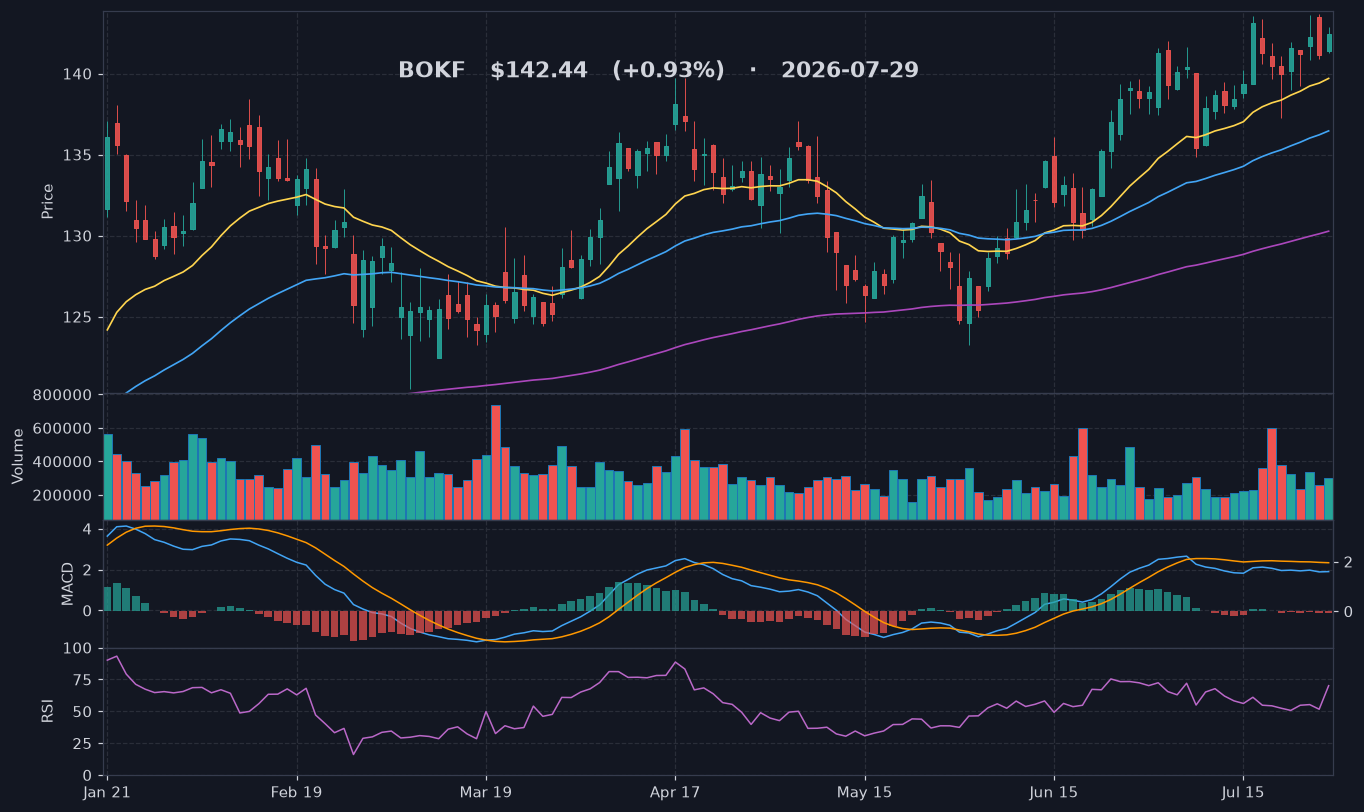
Task: Click the last candlestick on the price chart
Action: point(1329,42)
